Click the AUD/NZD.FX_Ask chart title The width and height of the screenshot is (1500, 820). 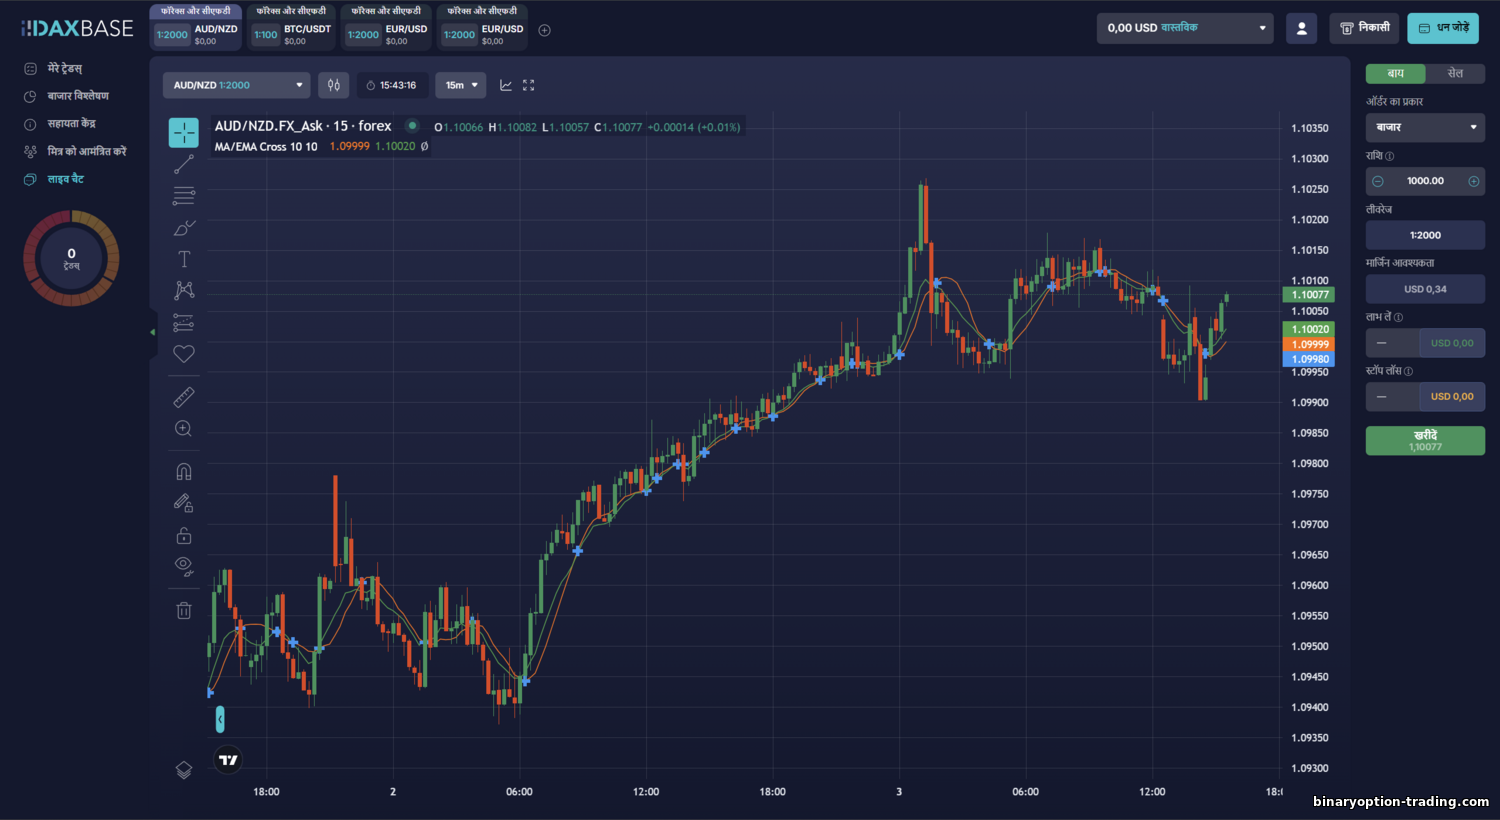click(x=303, y=126)
